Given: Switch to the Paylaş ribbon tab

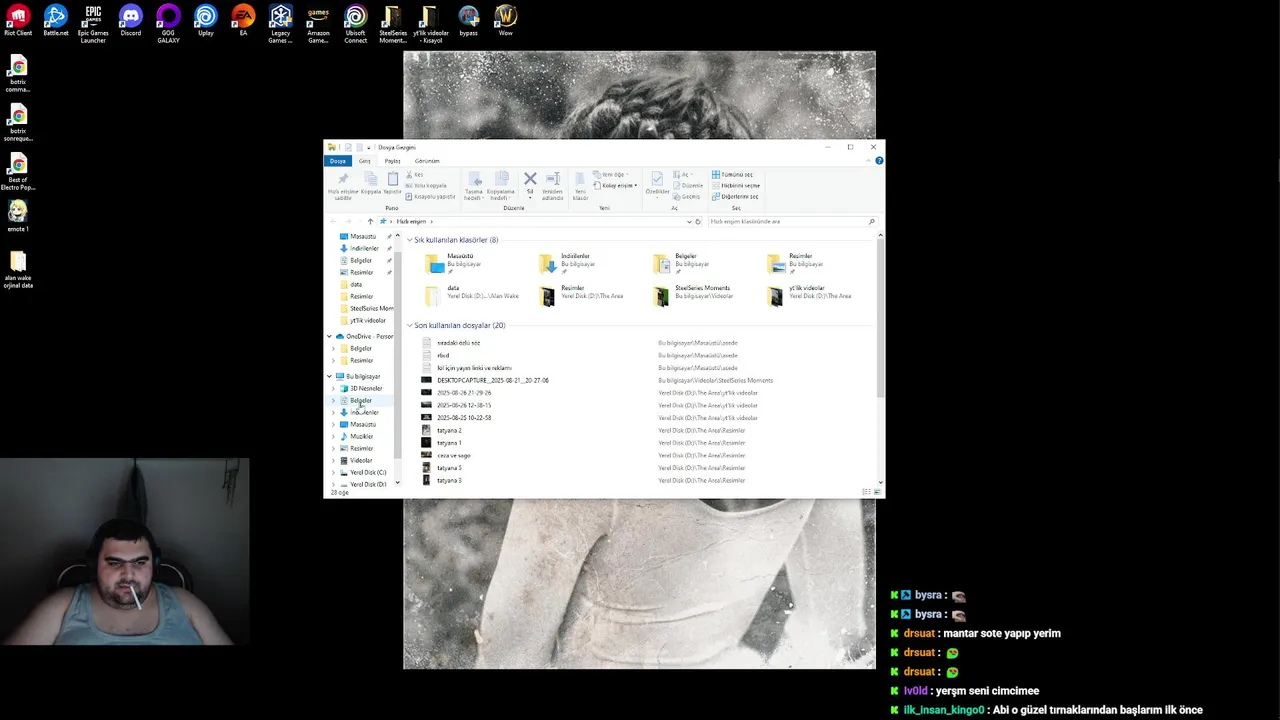Looking at the screenshot, I should (x=393, y=161).
